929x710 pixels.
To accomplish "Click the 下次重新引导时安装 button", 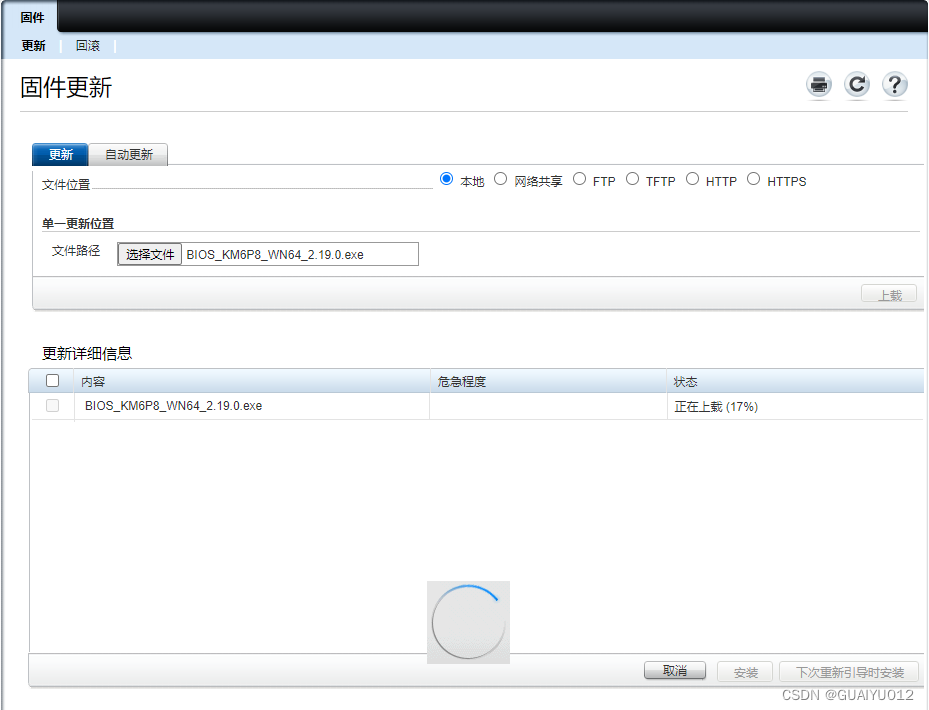I will [849, 672].
